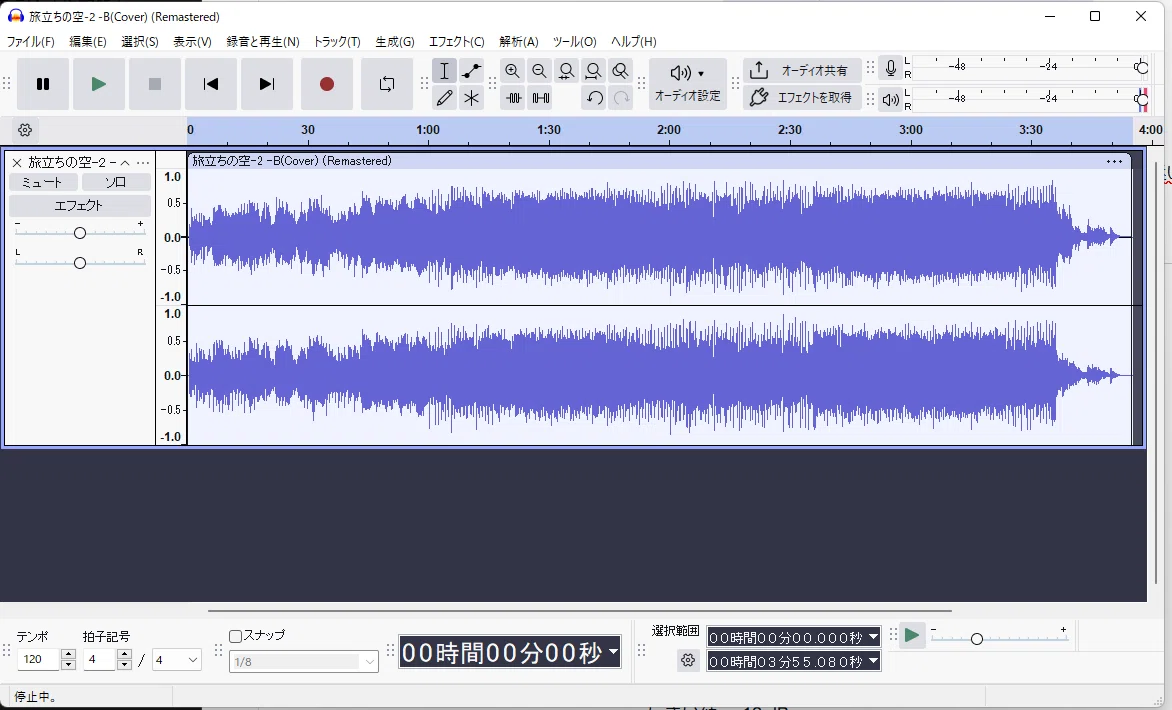Silence audio selection icon
Viewport: 1172px width, 710px height.
(x=540, y=98)
